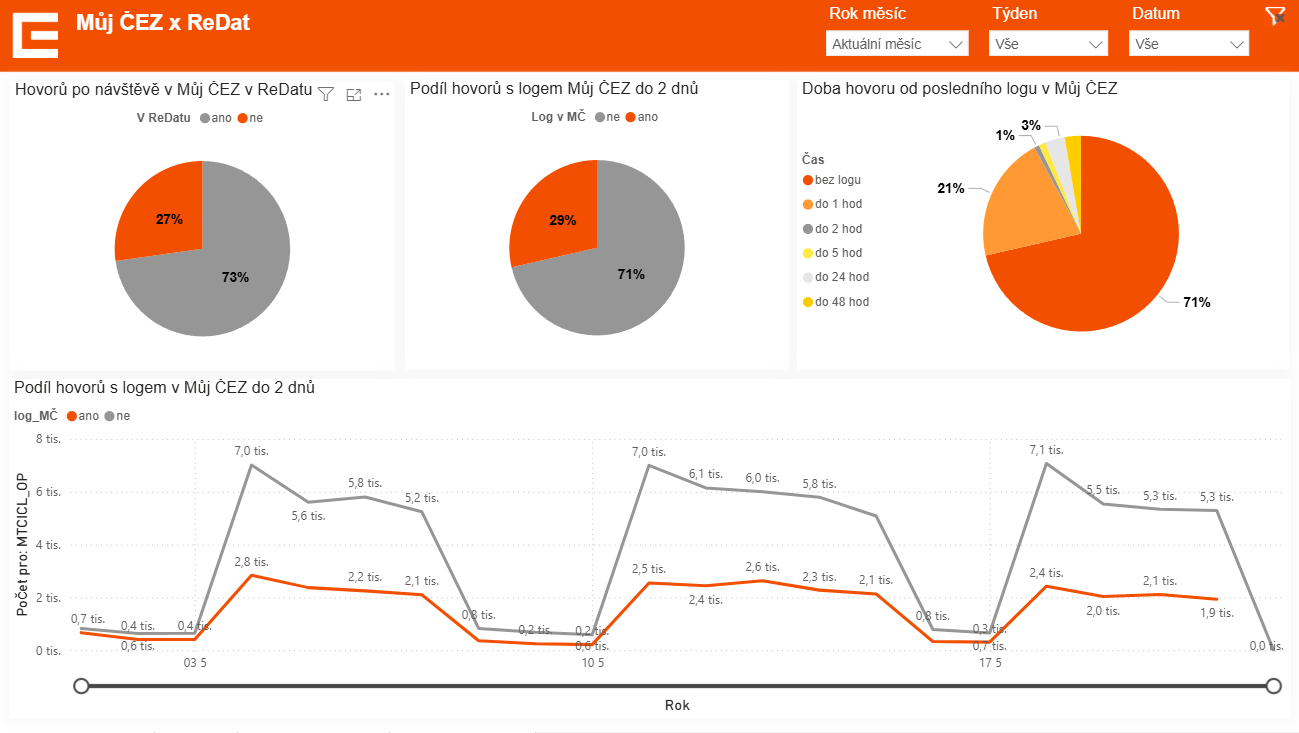The image size is (1299, 733).
Task: Click the title 'Hovorů po návštěvě v Můj ČEZ v ReDatu'
Action: coord(163,90)
